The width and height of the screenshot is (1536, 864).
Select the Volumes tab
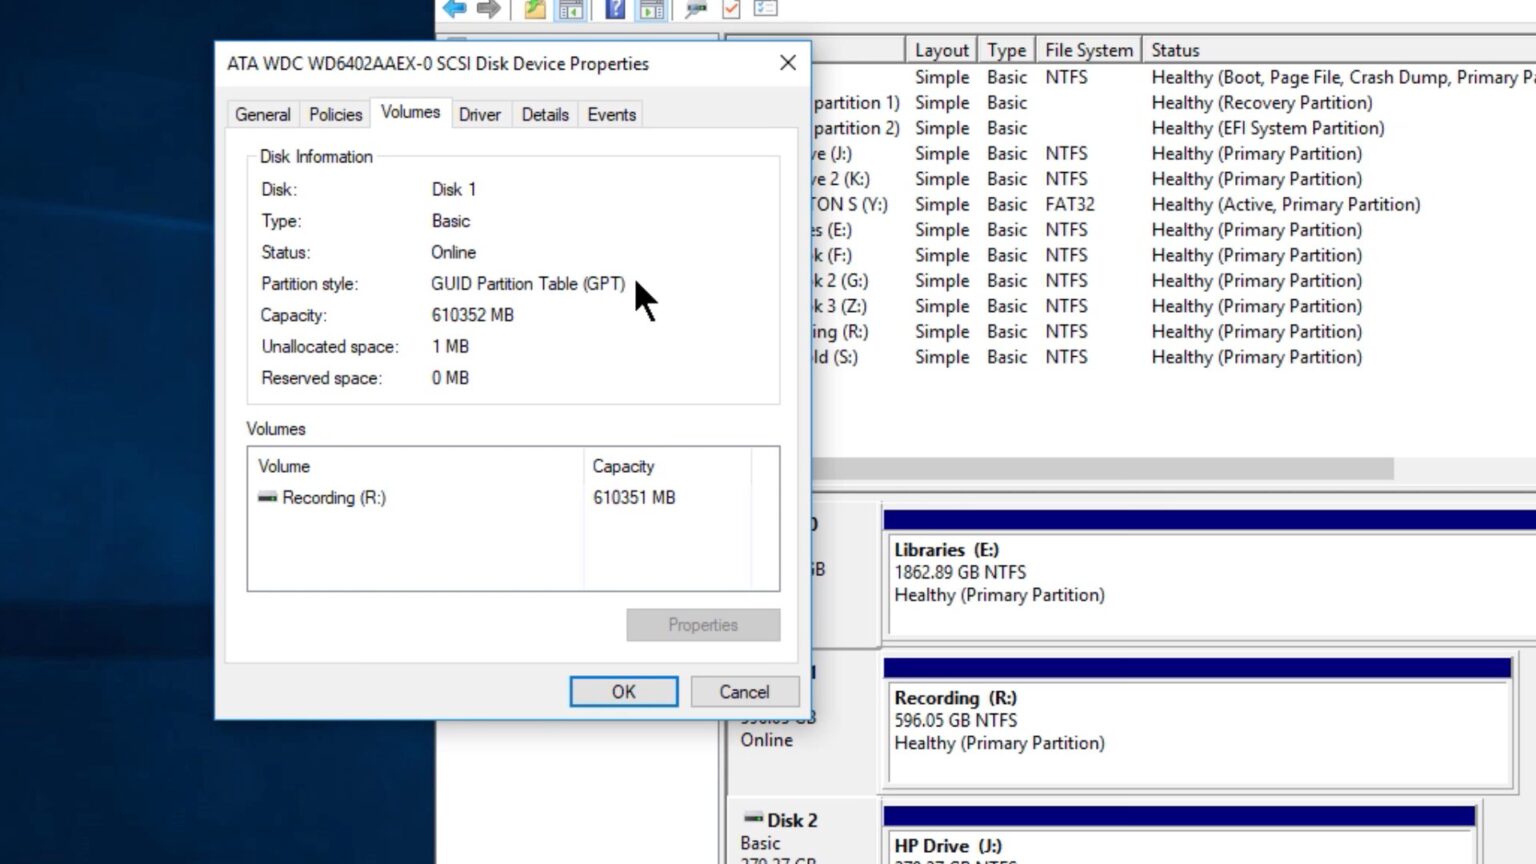410,112
